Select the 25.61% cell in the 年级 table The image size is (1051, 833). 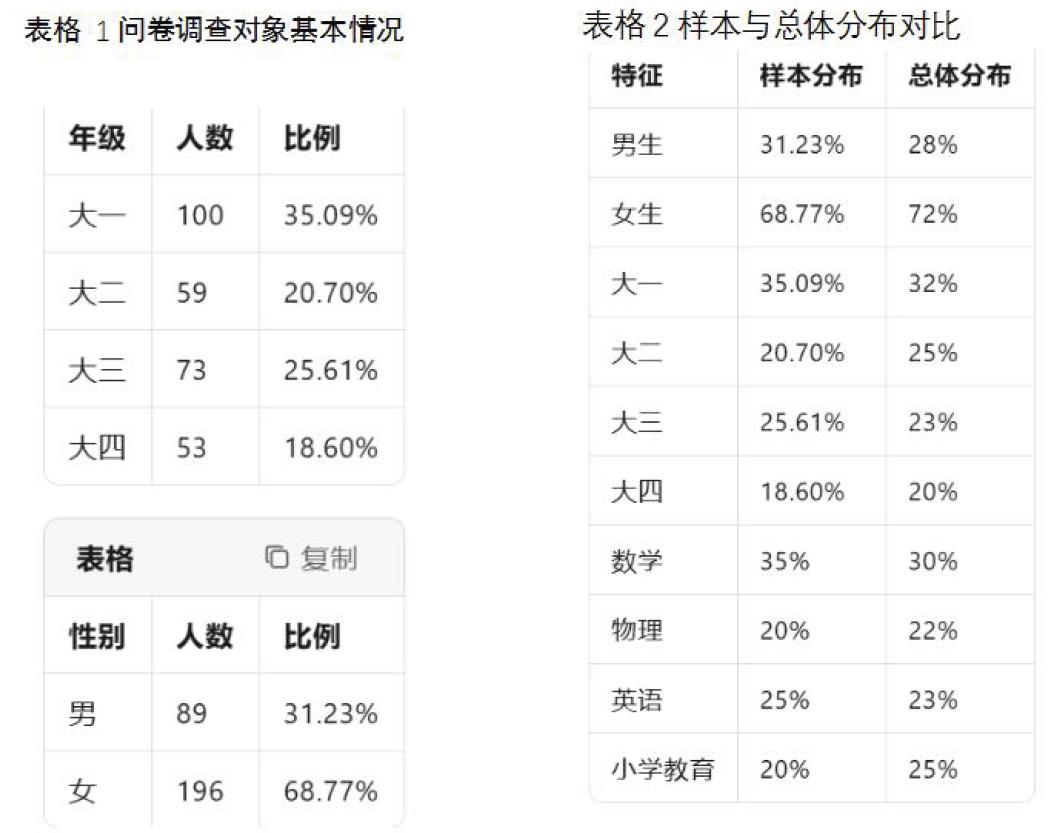pyautogui.click(x=330, y=371)
